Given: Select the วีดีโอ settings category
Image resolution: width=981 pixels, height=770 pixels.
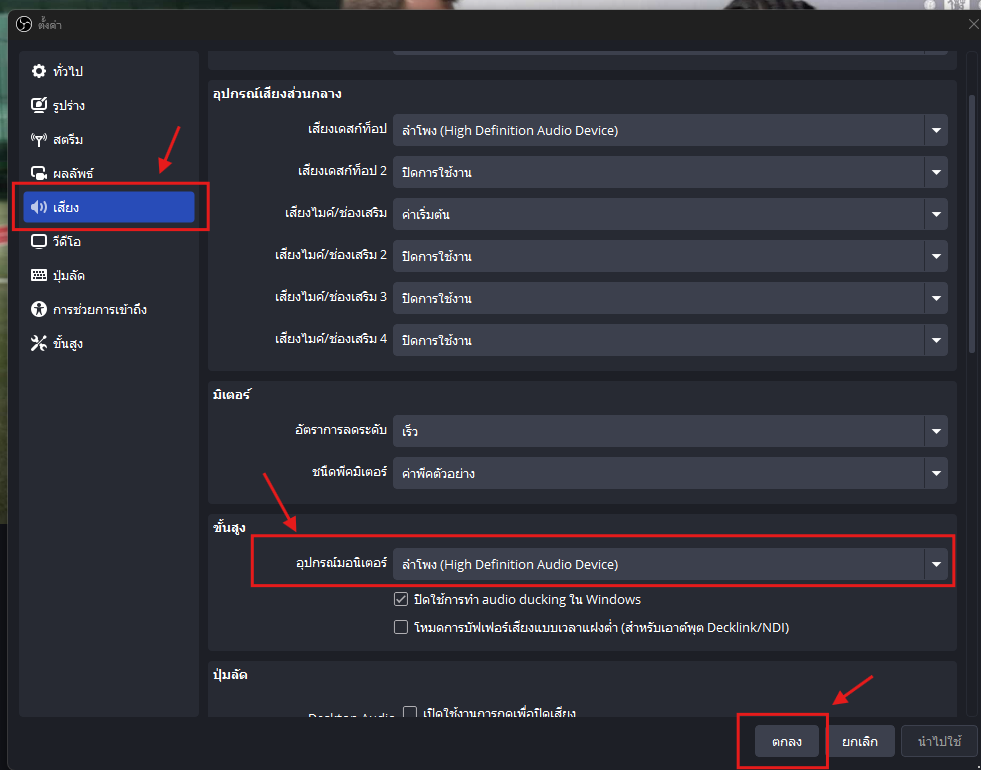Looking at the screenshot, I should tap(109, 241).
